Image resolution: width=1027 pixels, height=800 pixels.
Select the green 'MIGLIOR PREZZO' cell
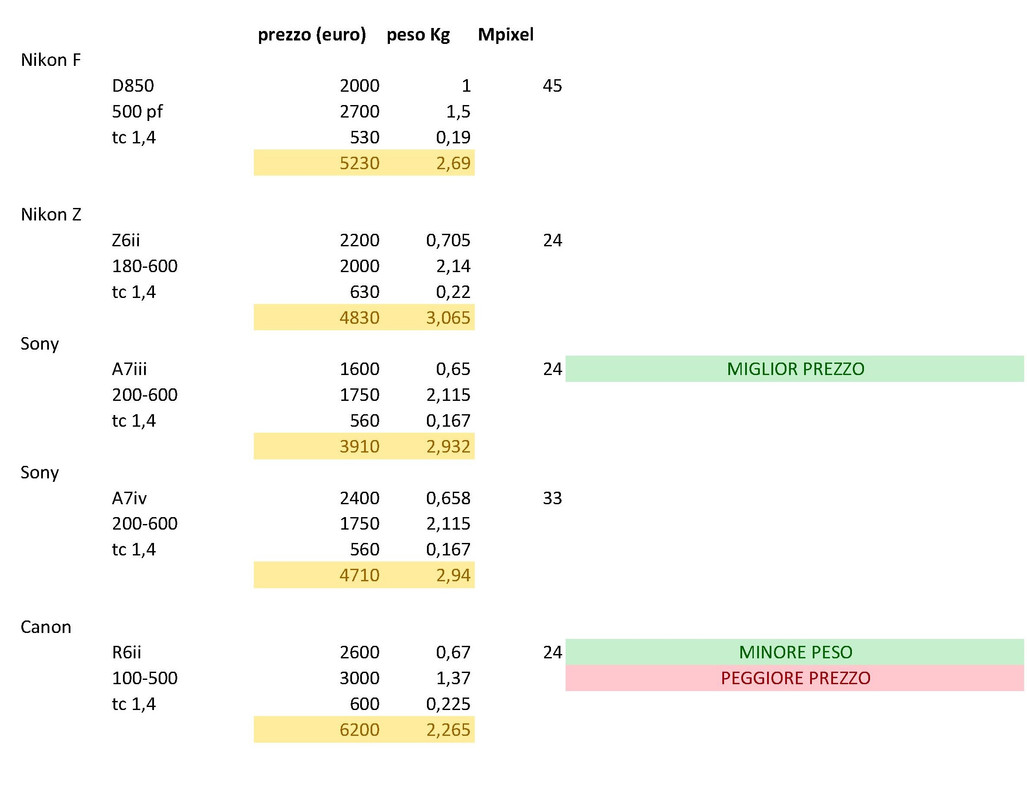[x=795, y=369]
